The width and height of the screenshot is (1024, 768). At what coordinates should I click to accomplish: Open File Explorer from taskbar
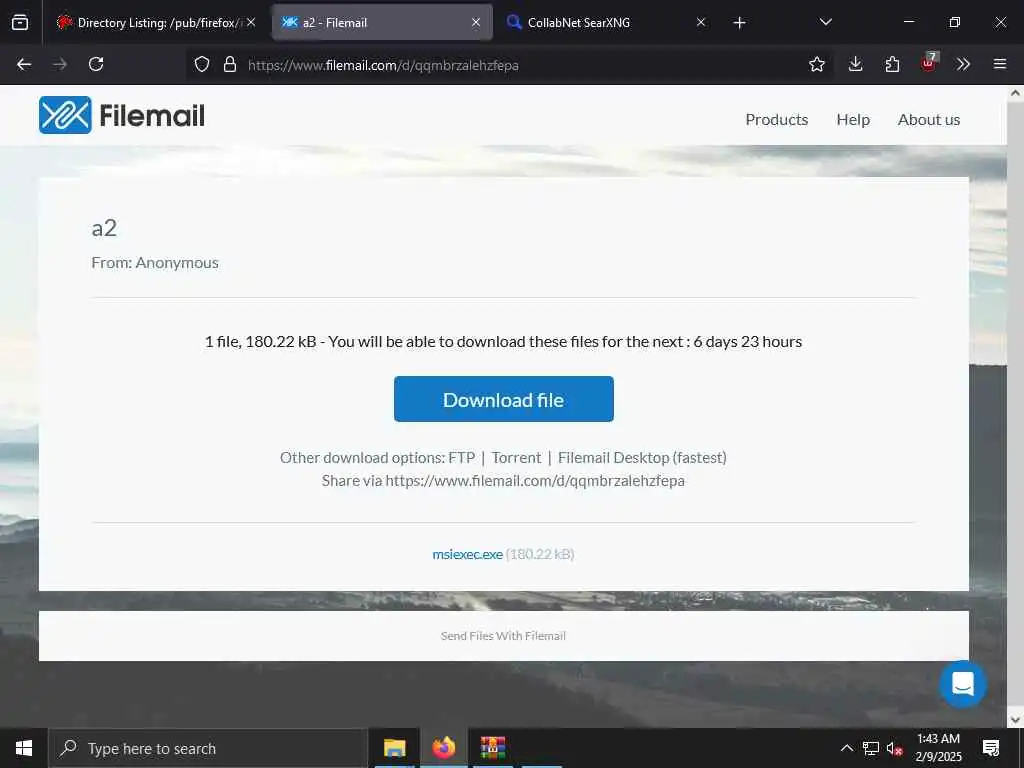(x=394, y=748)
